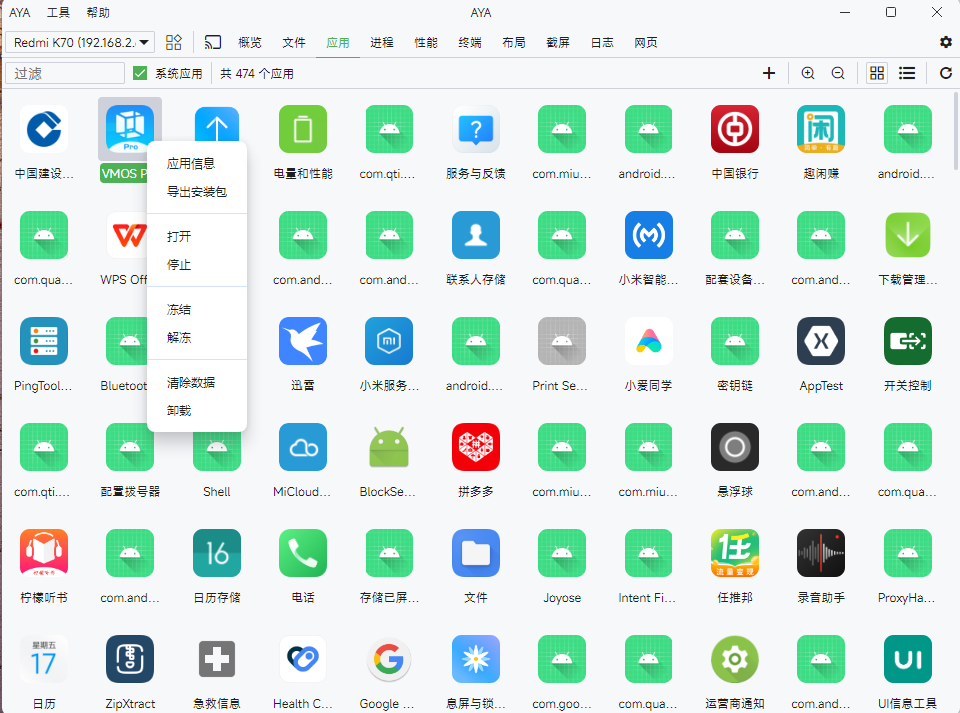Switch to the 终端 tab
Viewport: 960px width, 713px height.
pyautogui.click(x=470, y=42)
